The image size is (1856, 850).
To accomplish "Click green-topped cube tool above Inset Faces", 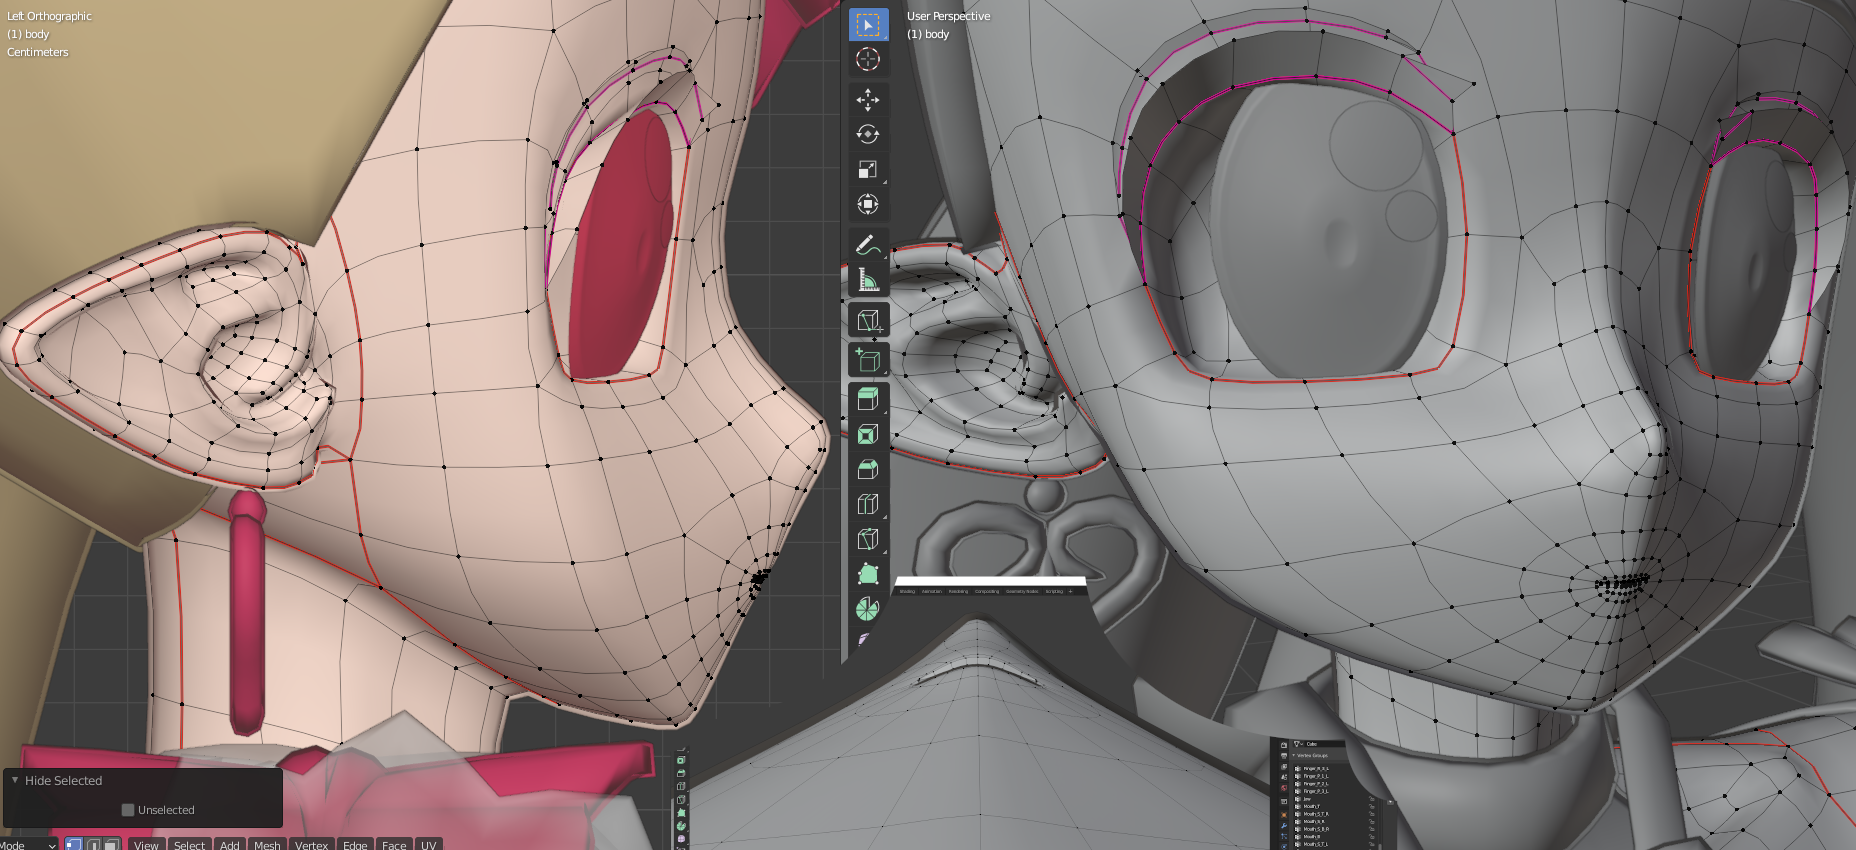I will (x=868, y=398).
